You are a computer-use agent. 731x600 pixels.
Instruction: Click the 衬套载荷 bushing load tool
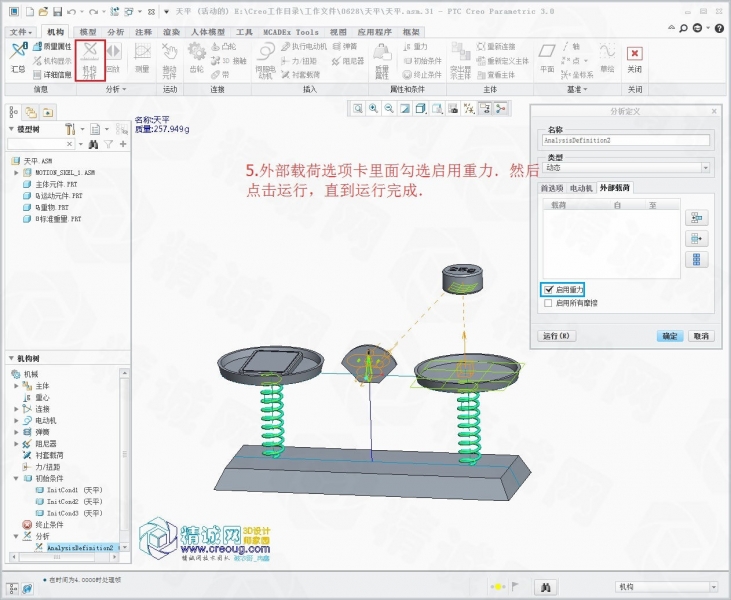pos(301,75)
